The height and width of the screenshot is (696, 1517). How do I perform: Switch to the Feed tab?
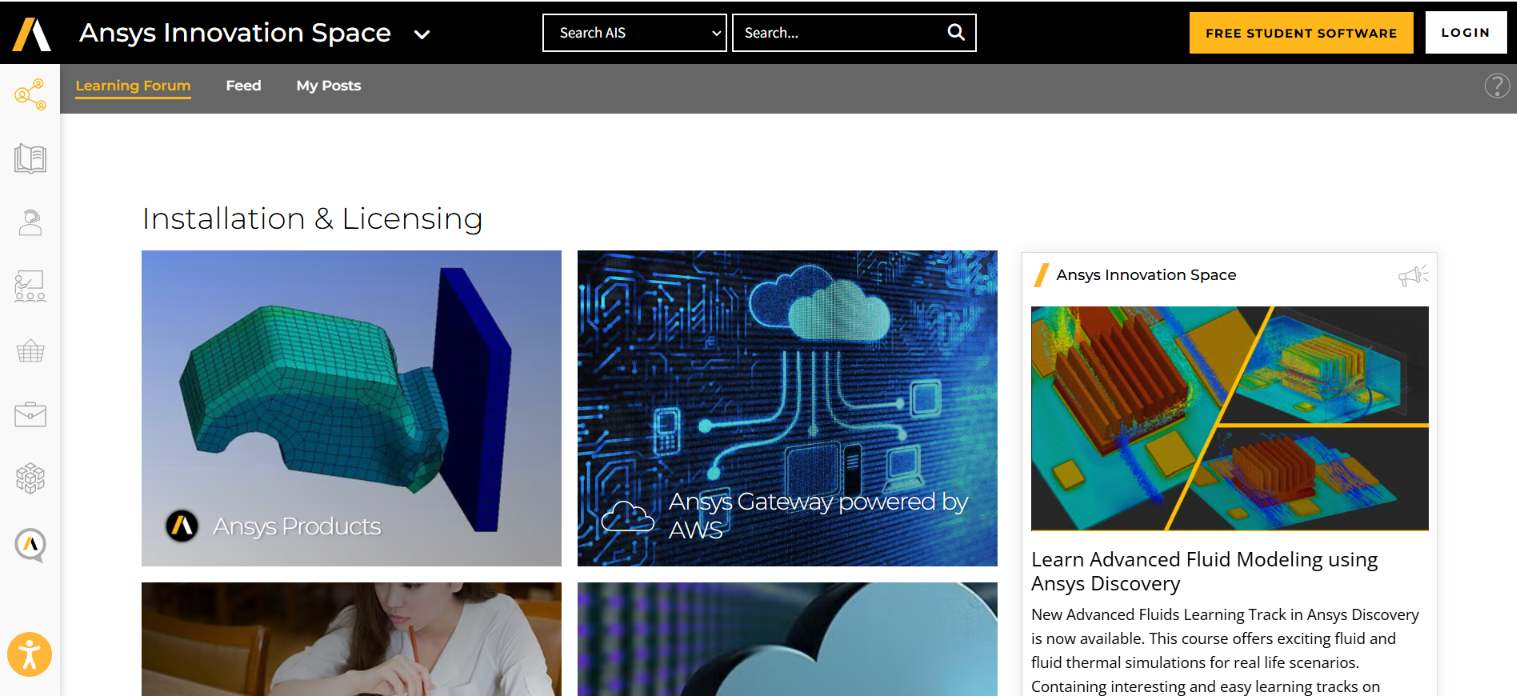tap(243, 86)
